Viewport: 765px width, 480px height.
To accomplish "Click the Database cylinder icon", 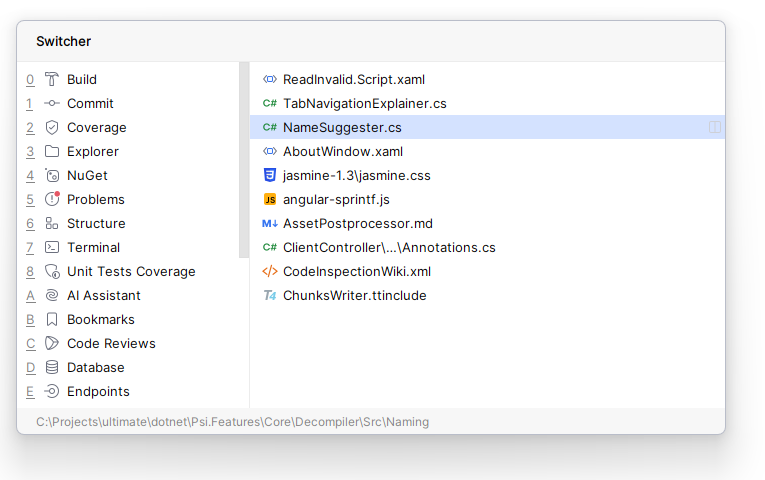I will (52, 368).
